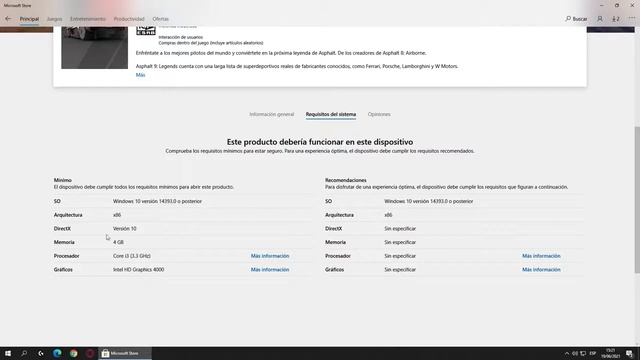Click the 'x86' value under Mínimo
This screenshot has height=360, width=640.
(x=117, y=215)
